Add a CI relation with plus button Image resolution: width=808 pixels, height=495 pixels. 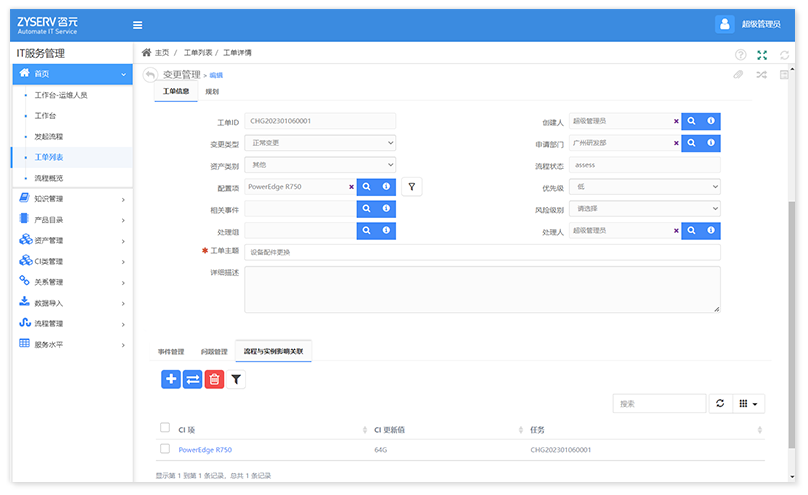coord(171,379)
